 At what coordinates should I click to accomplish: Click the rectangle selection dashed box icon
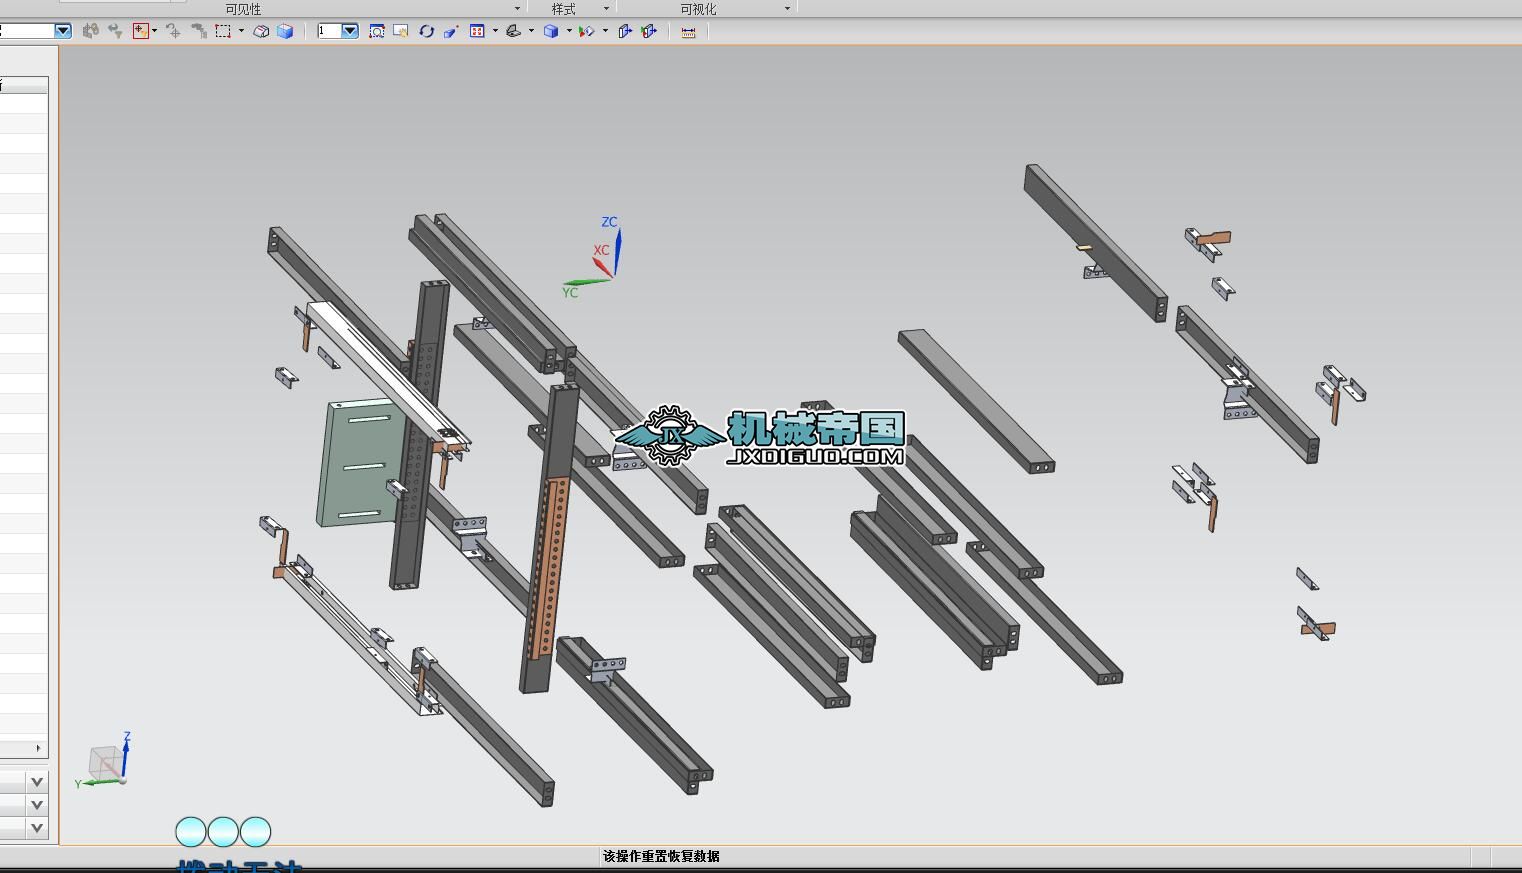[x=223, y=31]
